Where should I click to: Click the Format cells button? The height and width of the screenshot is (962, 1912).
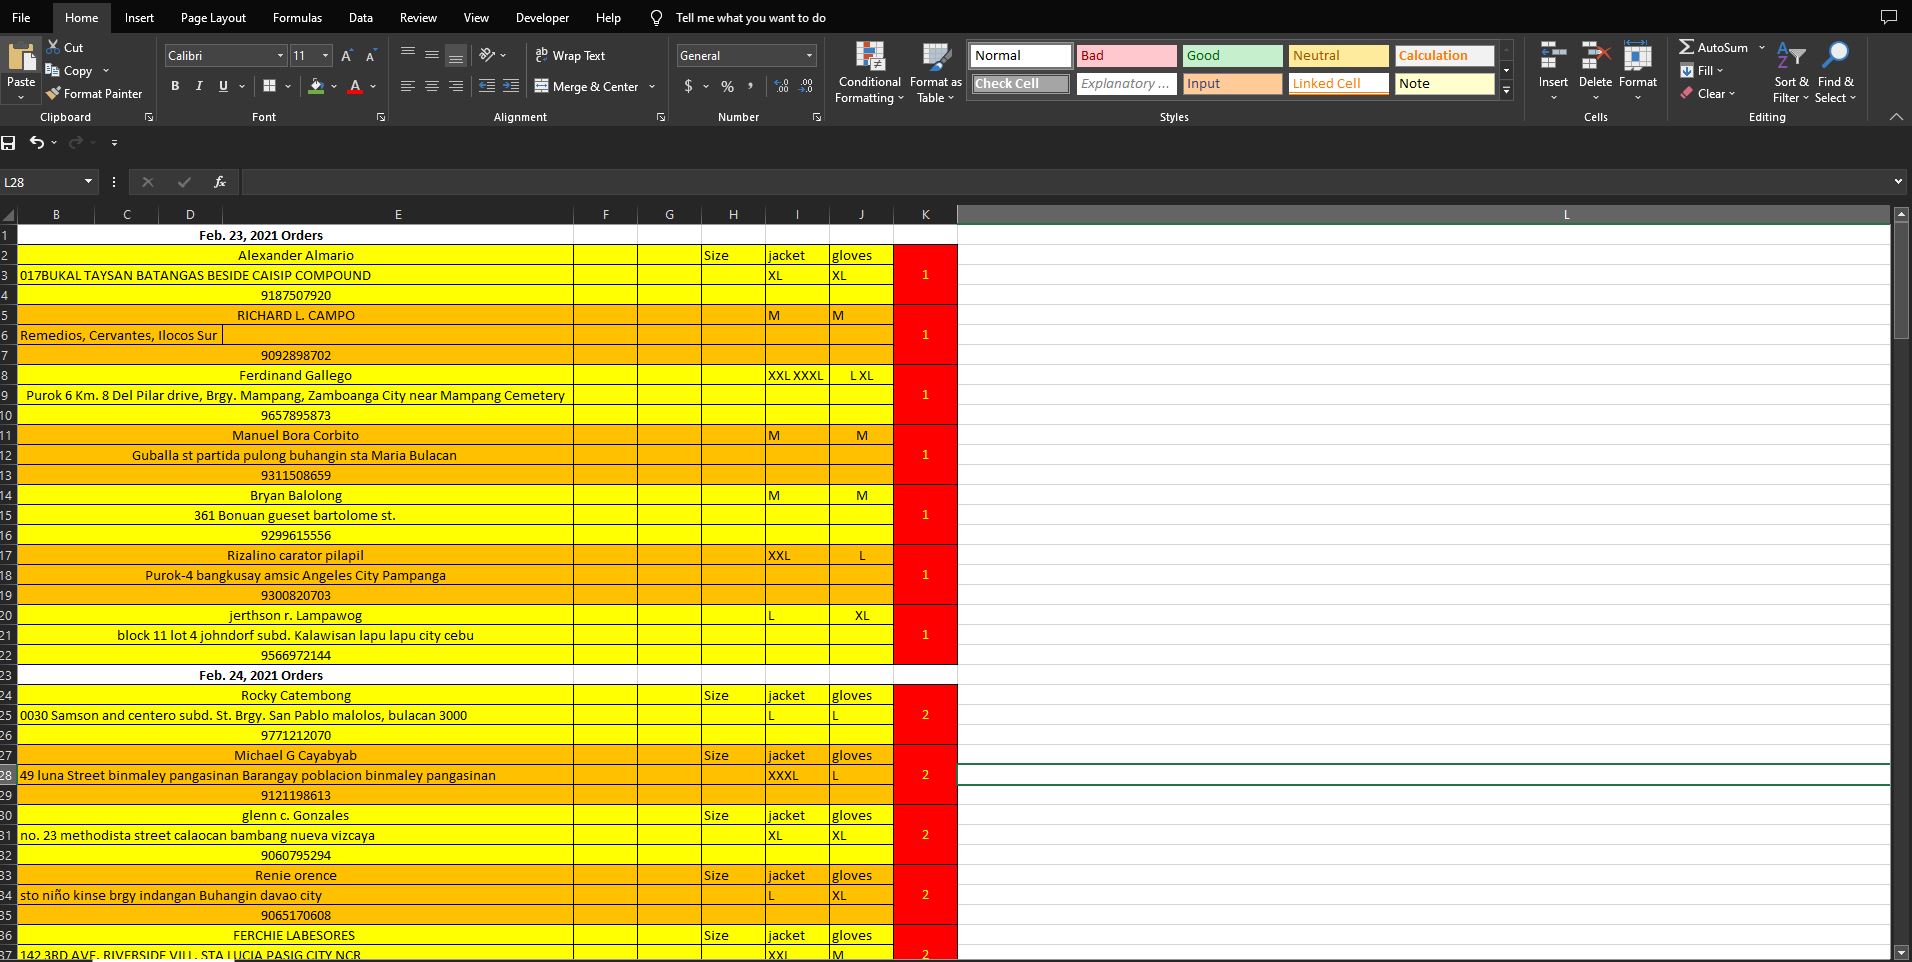1638,71
